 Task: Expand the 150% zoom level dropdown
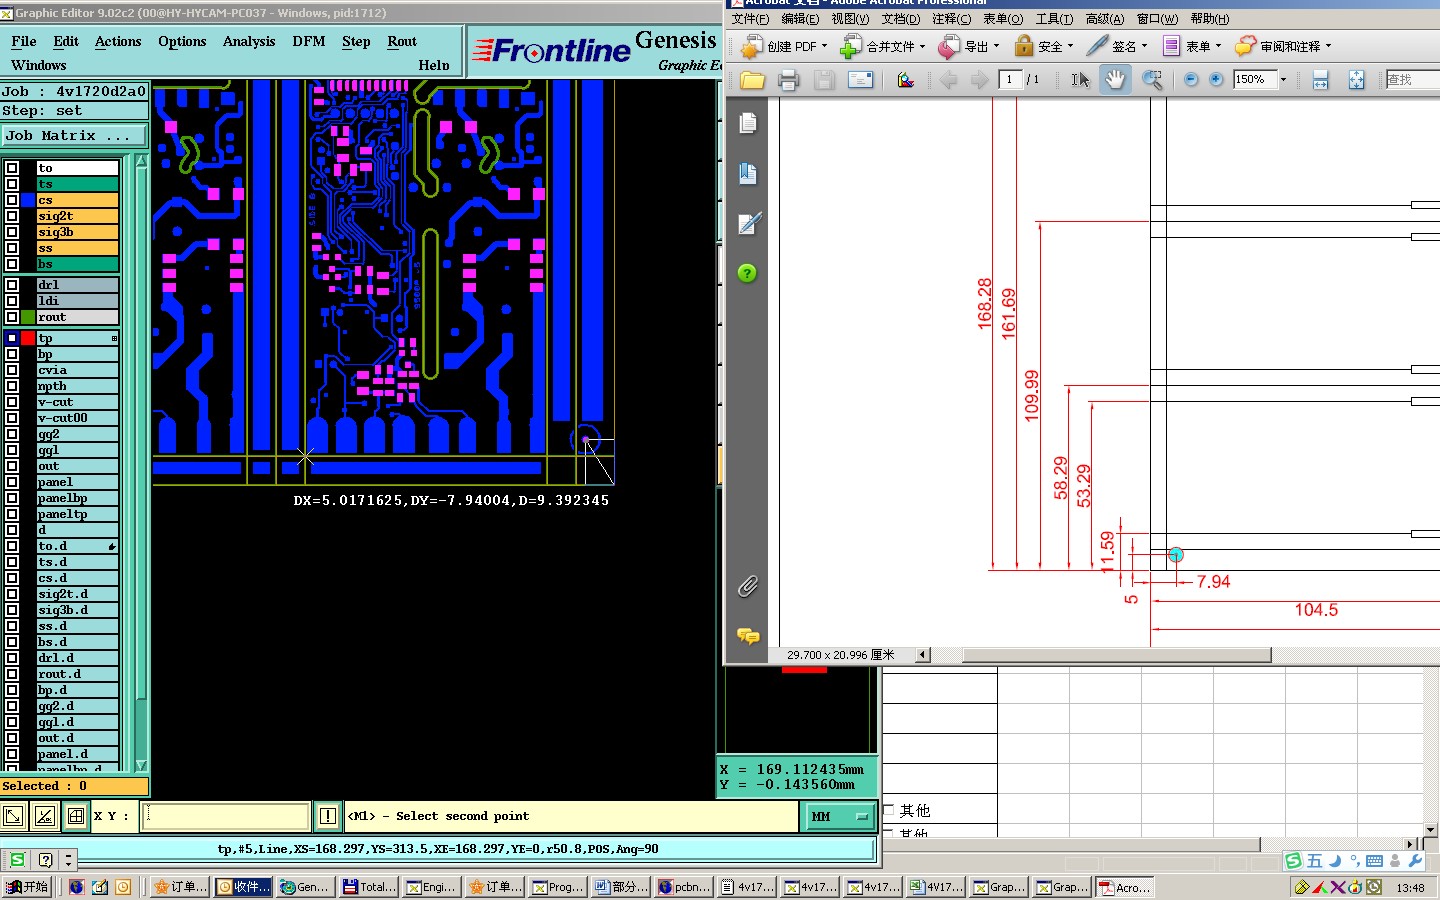tap(1283, 80)
